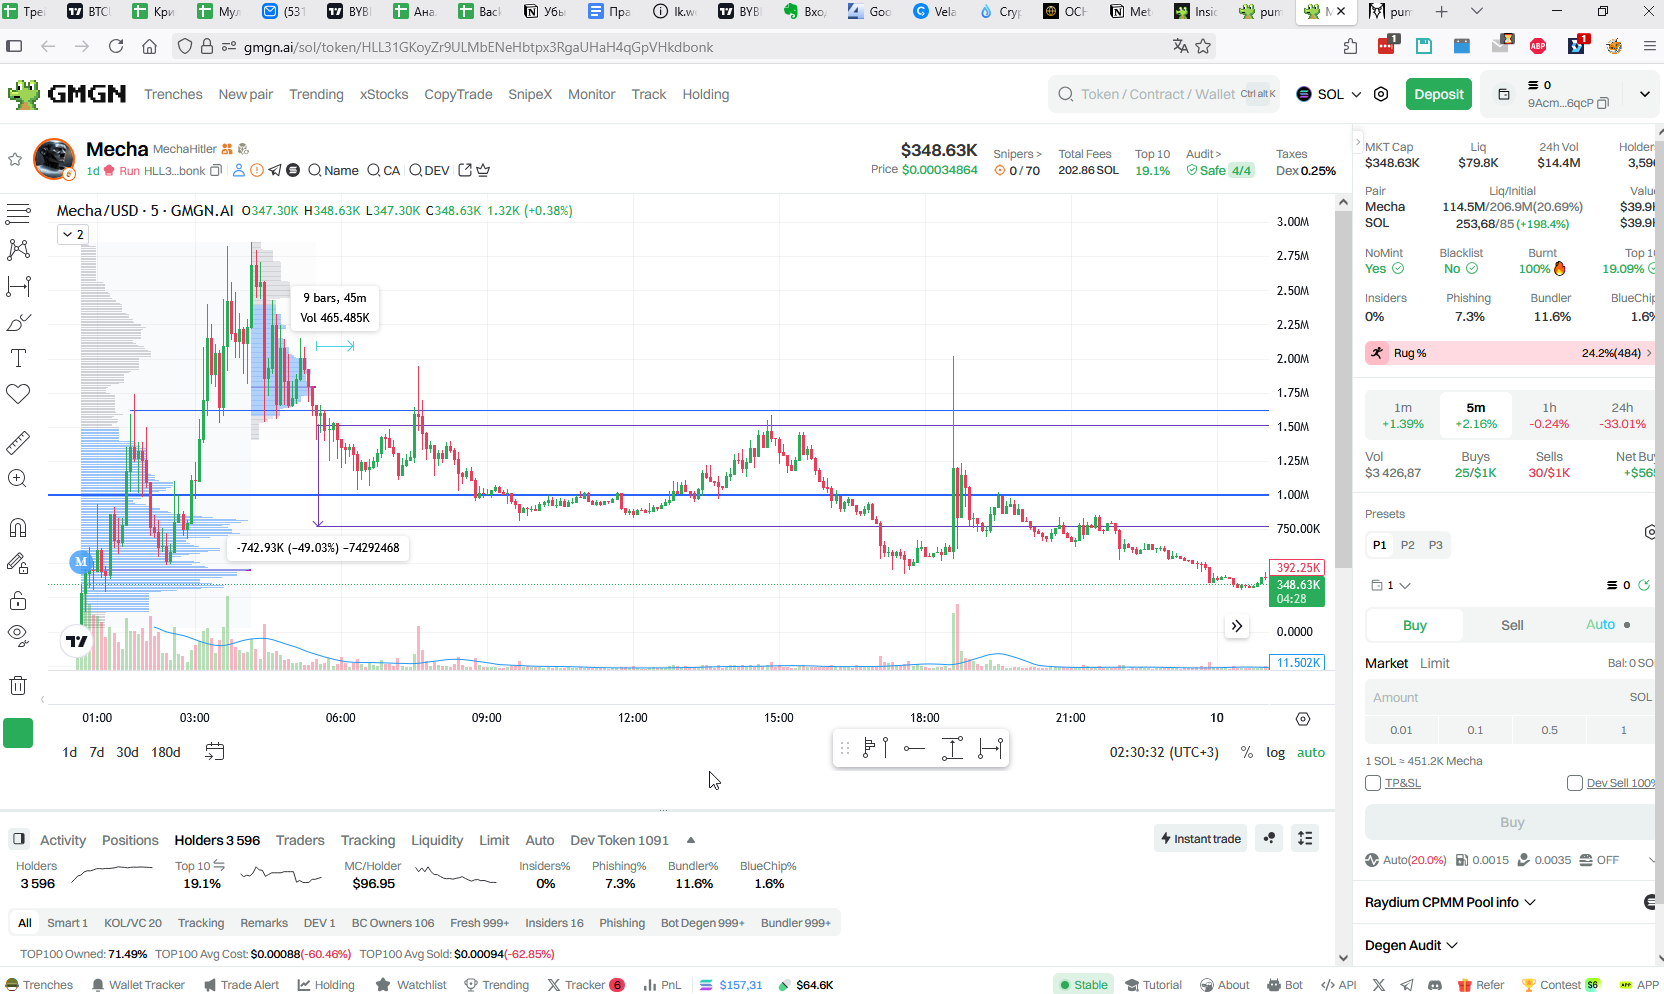The height and width of the screenshot is (994, 1664).
Task: Toggle the auto scale option
Action: click(1311, 752)
